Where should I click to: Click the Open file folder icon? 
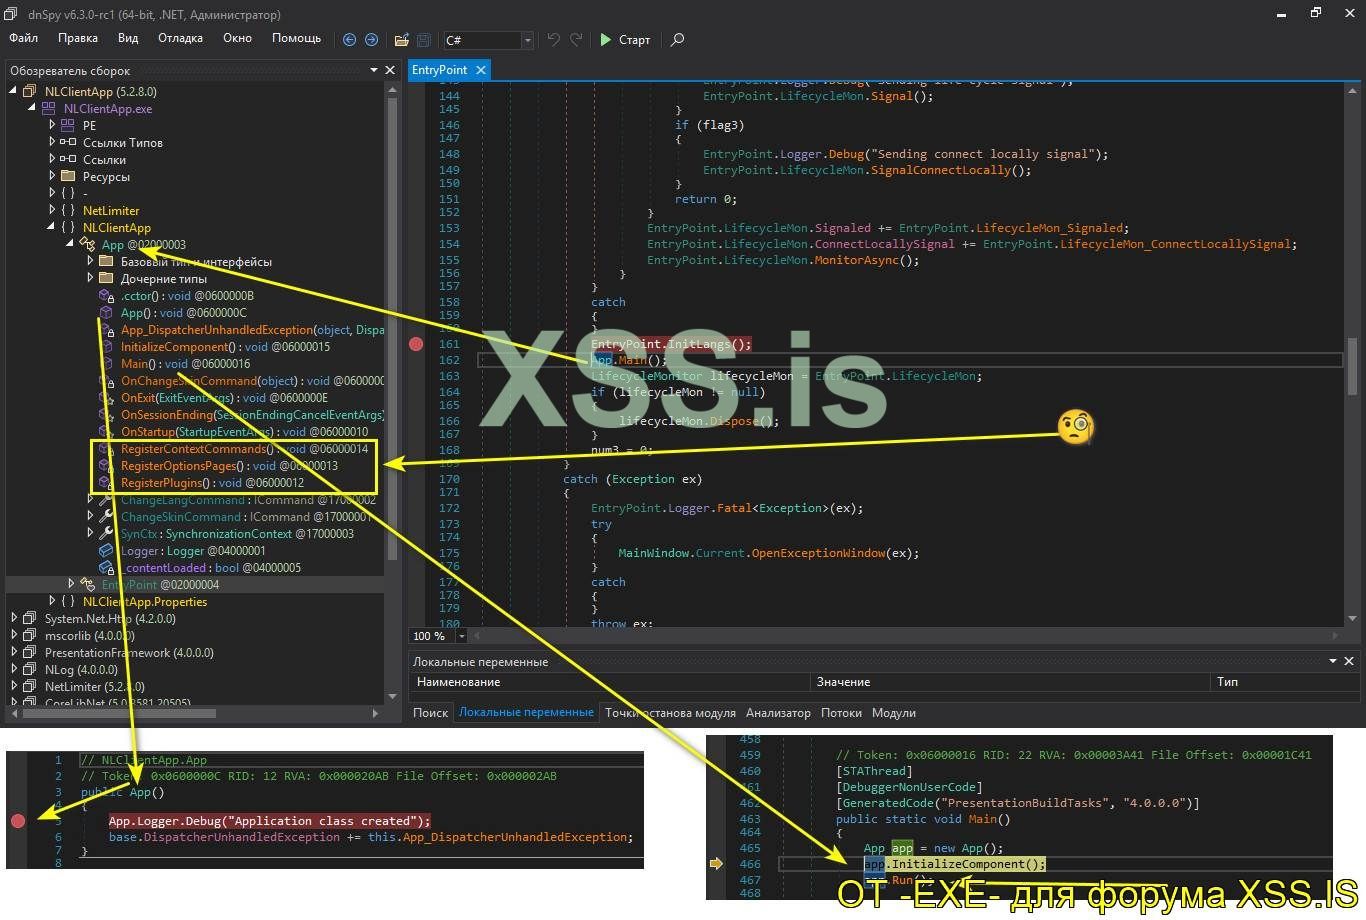(401, 40)
